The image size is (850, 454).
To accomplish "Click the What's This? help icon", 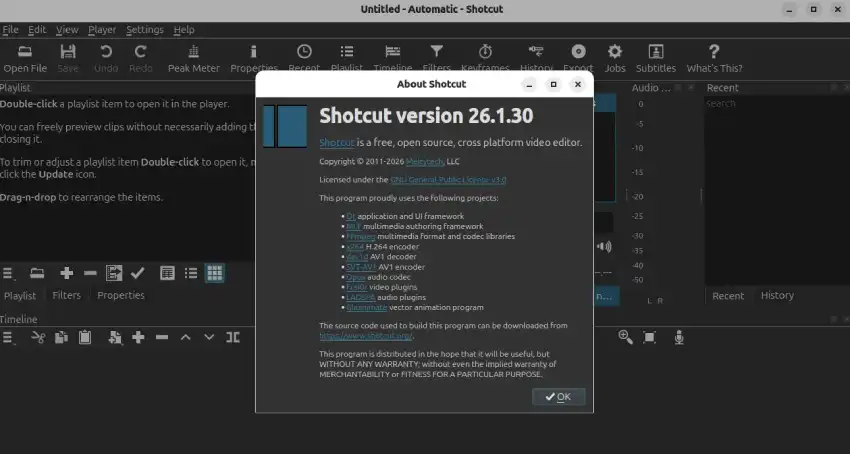I will (714, 52).
